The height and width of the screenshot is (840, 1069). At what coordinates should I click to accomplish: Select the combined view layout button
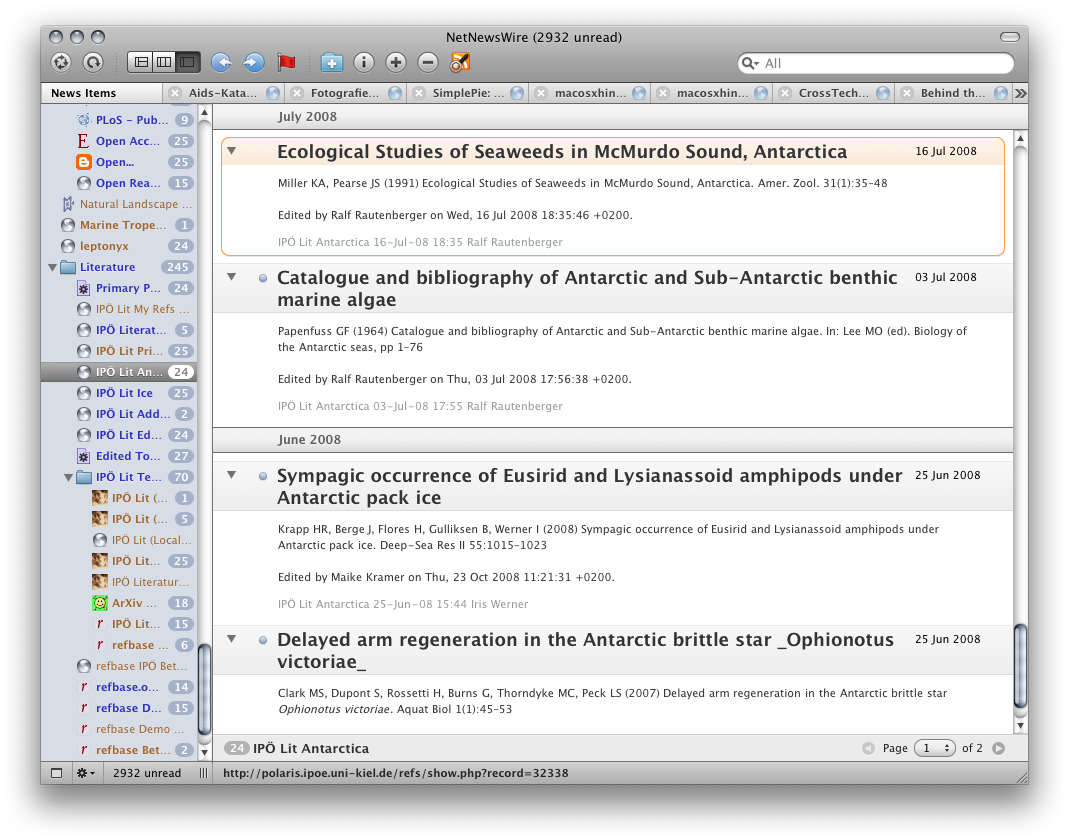[187, 63]
